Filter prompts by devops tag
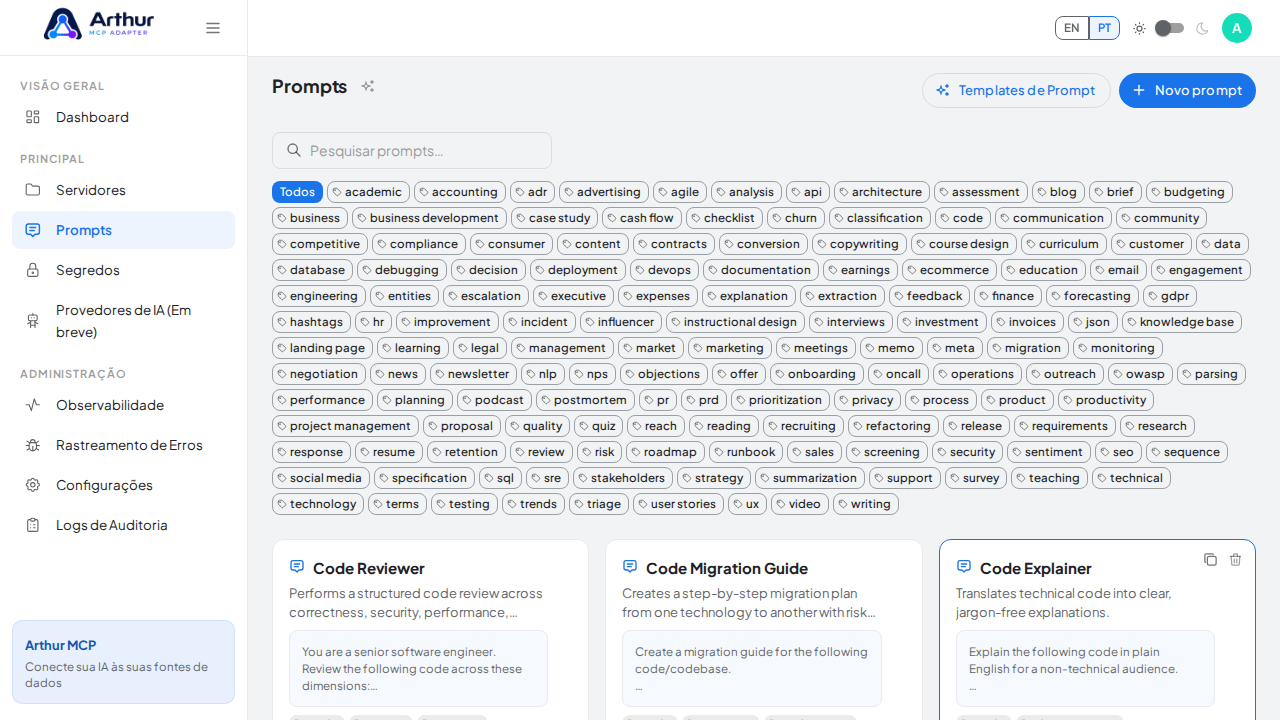This screenshot has height=720, width=1280. click(x=664, y=270)
